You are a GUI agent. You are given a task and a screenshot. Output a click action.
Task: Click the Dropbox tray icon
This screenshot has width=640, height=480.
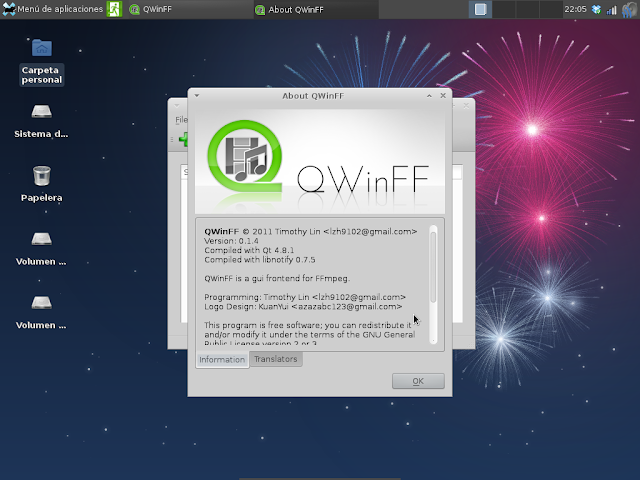[596, 9]
